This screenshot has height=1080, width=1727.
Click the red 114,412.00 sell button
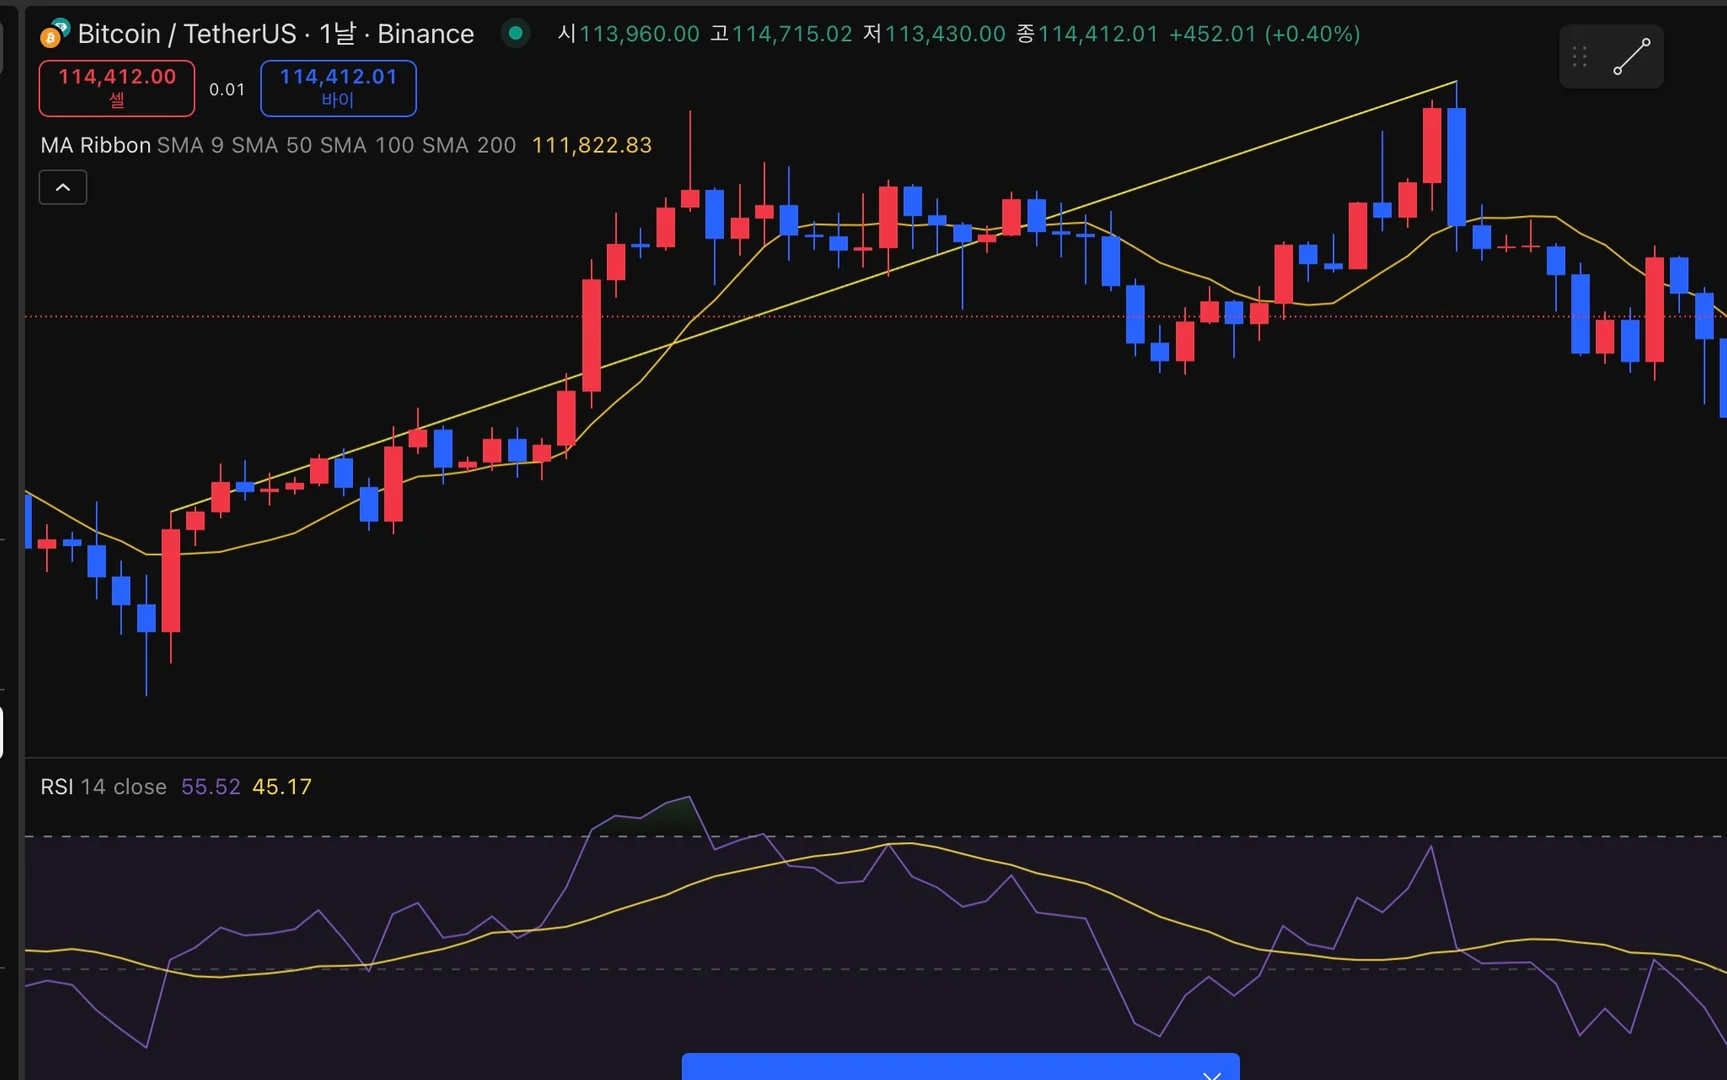point(117,88)
